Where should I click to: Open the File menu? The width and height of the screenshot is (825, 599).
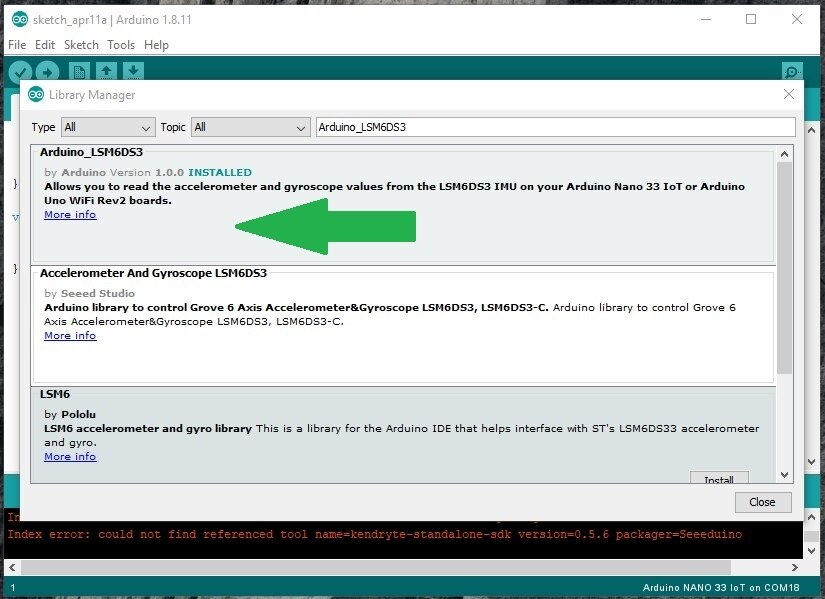17,45
